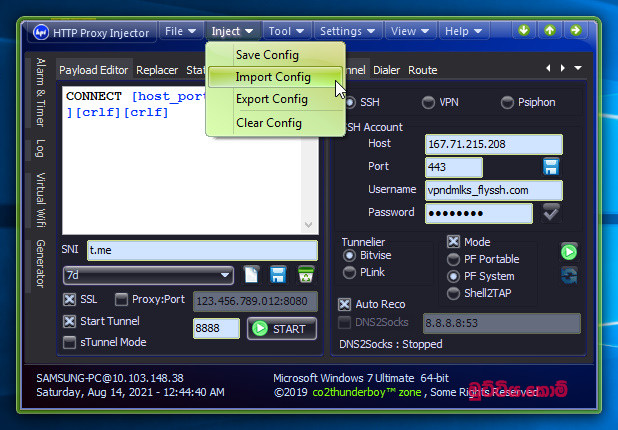Choose the Bitvise tunnelier option
The width and height of the screenshot is (618, 430).
coord(349,255)
